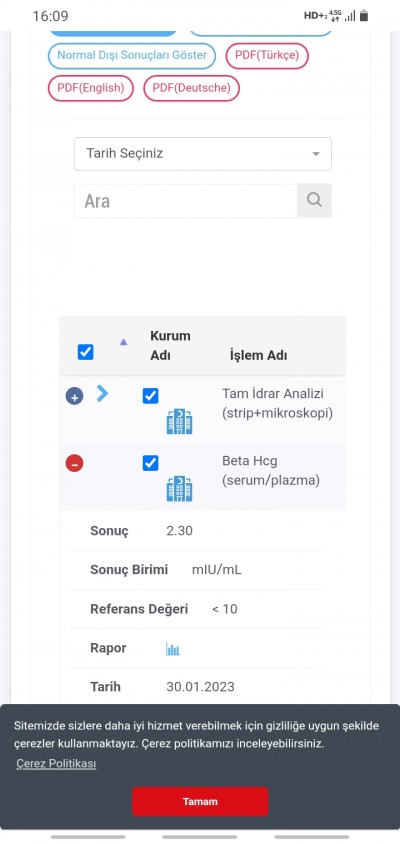Open the Çerez Politikası link

[x=56, y=764]
